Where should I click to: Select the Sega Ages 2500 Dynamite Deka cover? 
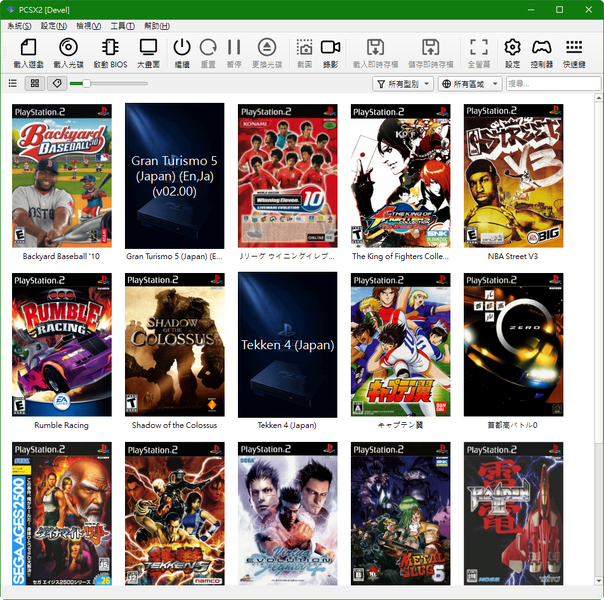click(62, 514)
